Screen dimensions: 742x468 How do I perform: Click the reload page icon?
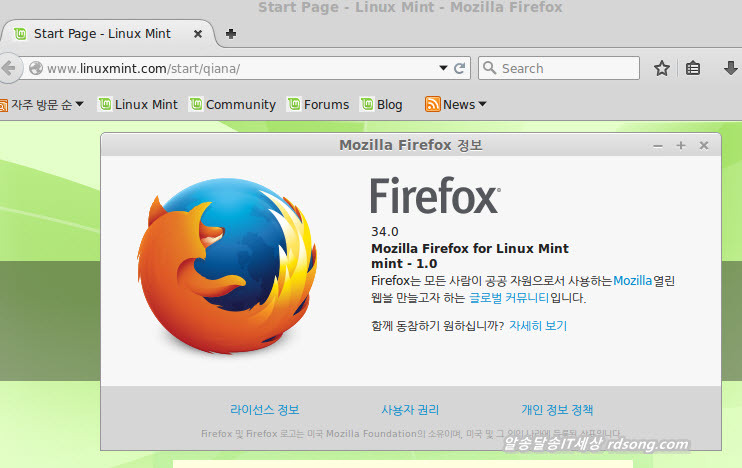[460, 68]
